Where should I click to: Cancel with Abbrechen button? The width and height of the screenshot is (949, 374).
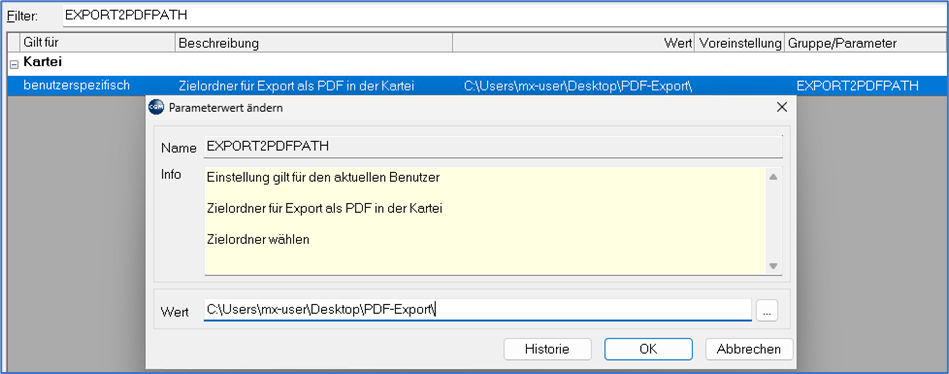pos(749,349)
